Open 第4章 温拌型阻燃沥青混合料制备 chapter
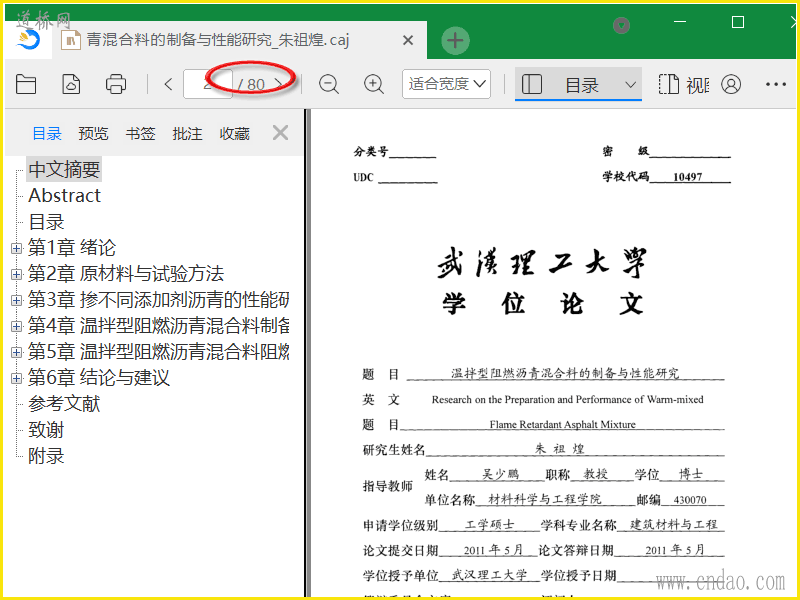This screenshot has width=800, height=600. click(x=159, y=326)
